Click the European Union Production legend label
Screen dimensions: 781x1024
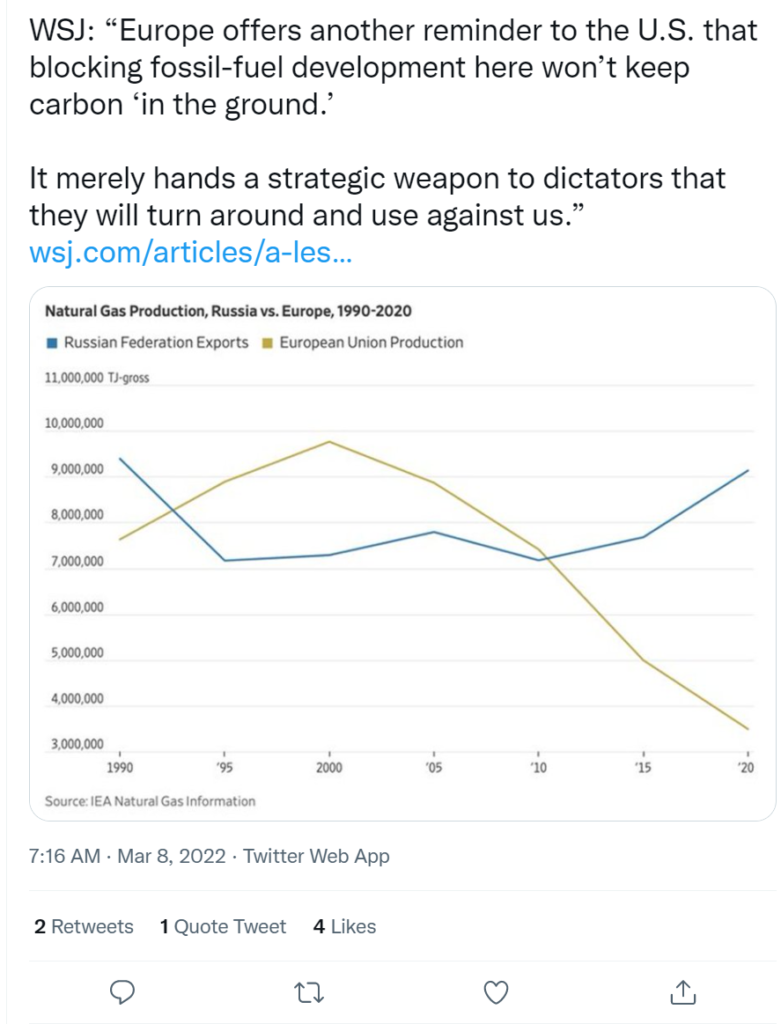(x=372, y=343)
